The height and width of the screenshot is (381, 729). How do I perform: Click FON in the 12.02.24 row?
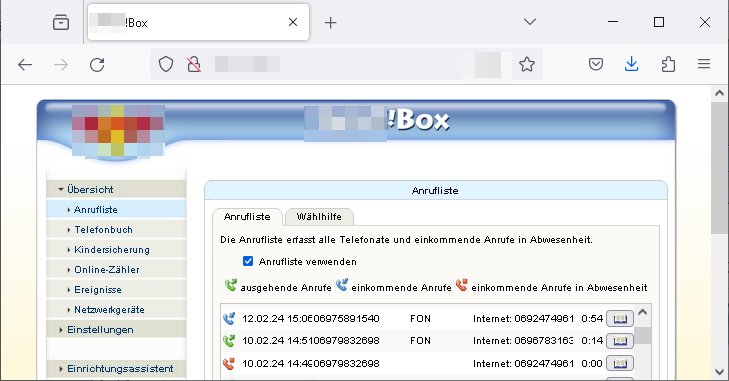click(420, 319)
